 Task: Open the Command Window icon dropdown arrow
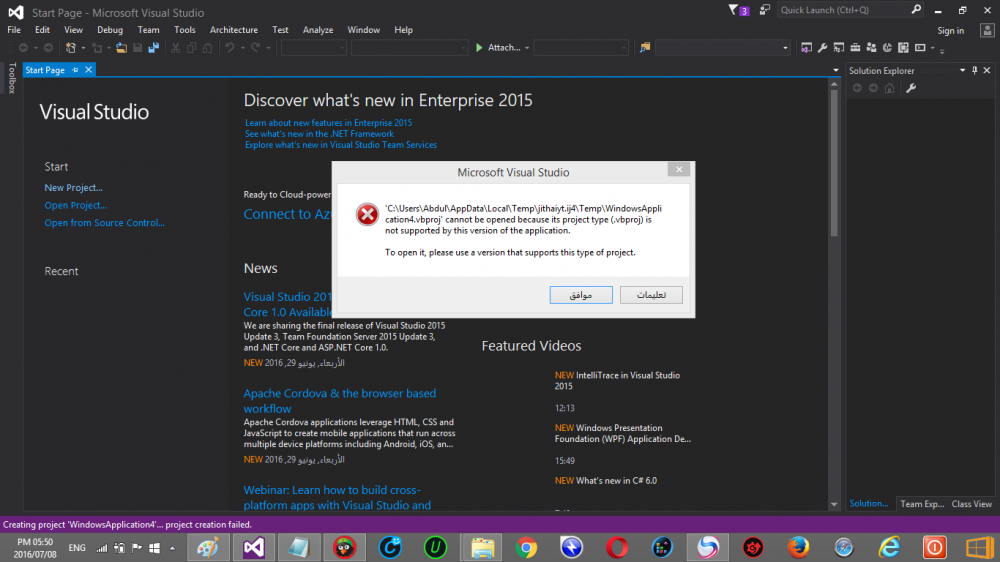coord(932,48)
